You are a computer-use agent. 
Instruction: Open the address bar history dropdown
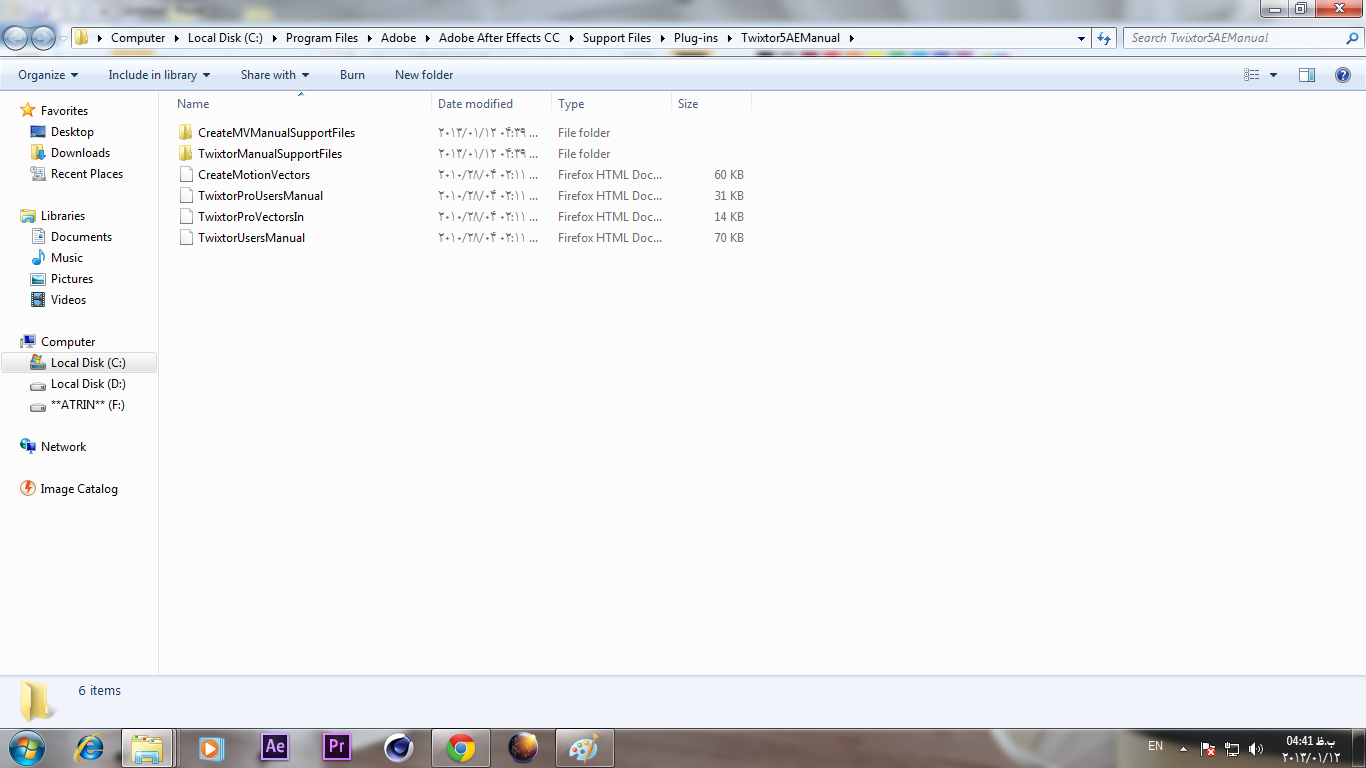[x=1082, y=38]
